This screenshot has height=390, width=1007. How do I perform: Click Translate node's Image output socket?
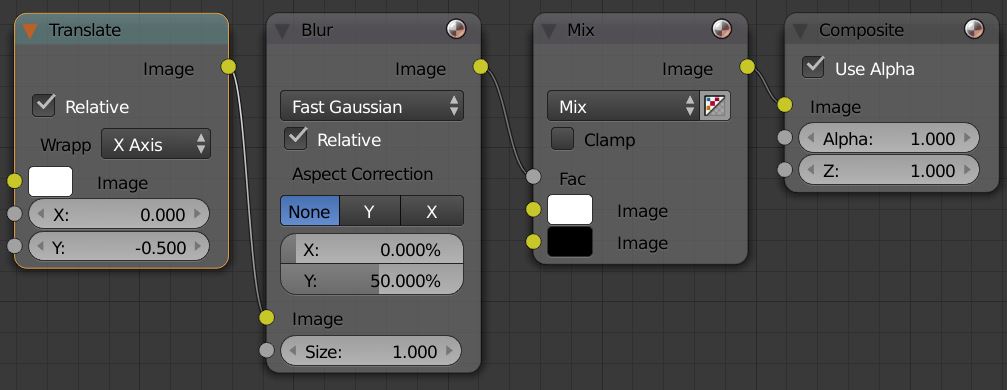click(x=229, y=67)
